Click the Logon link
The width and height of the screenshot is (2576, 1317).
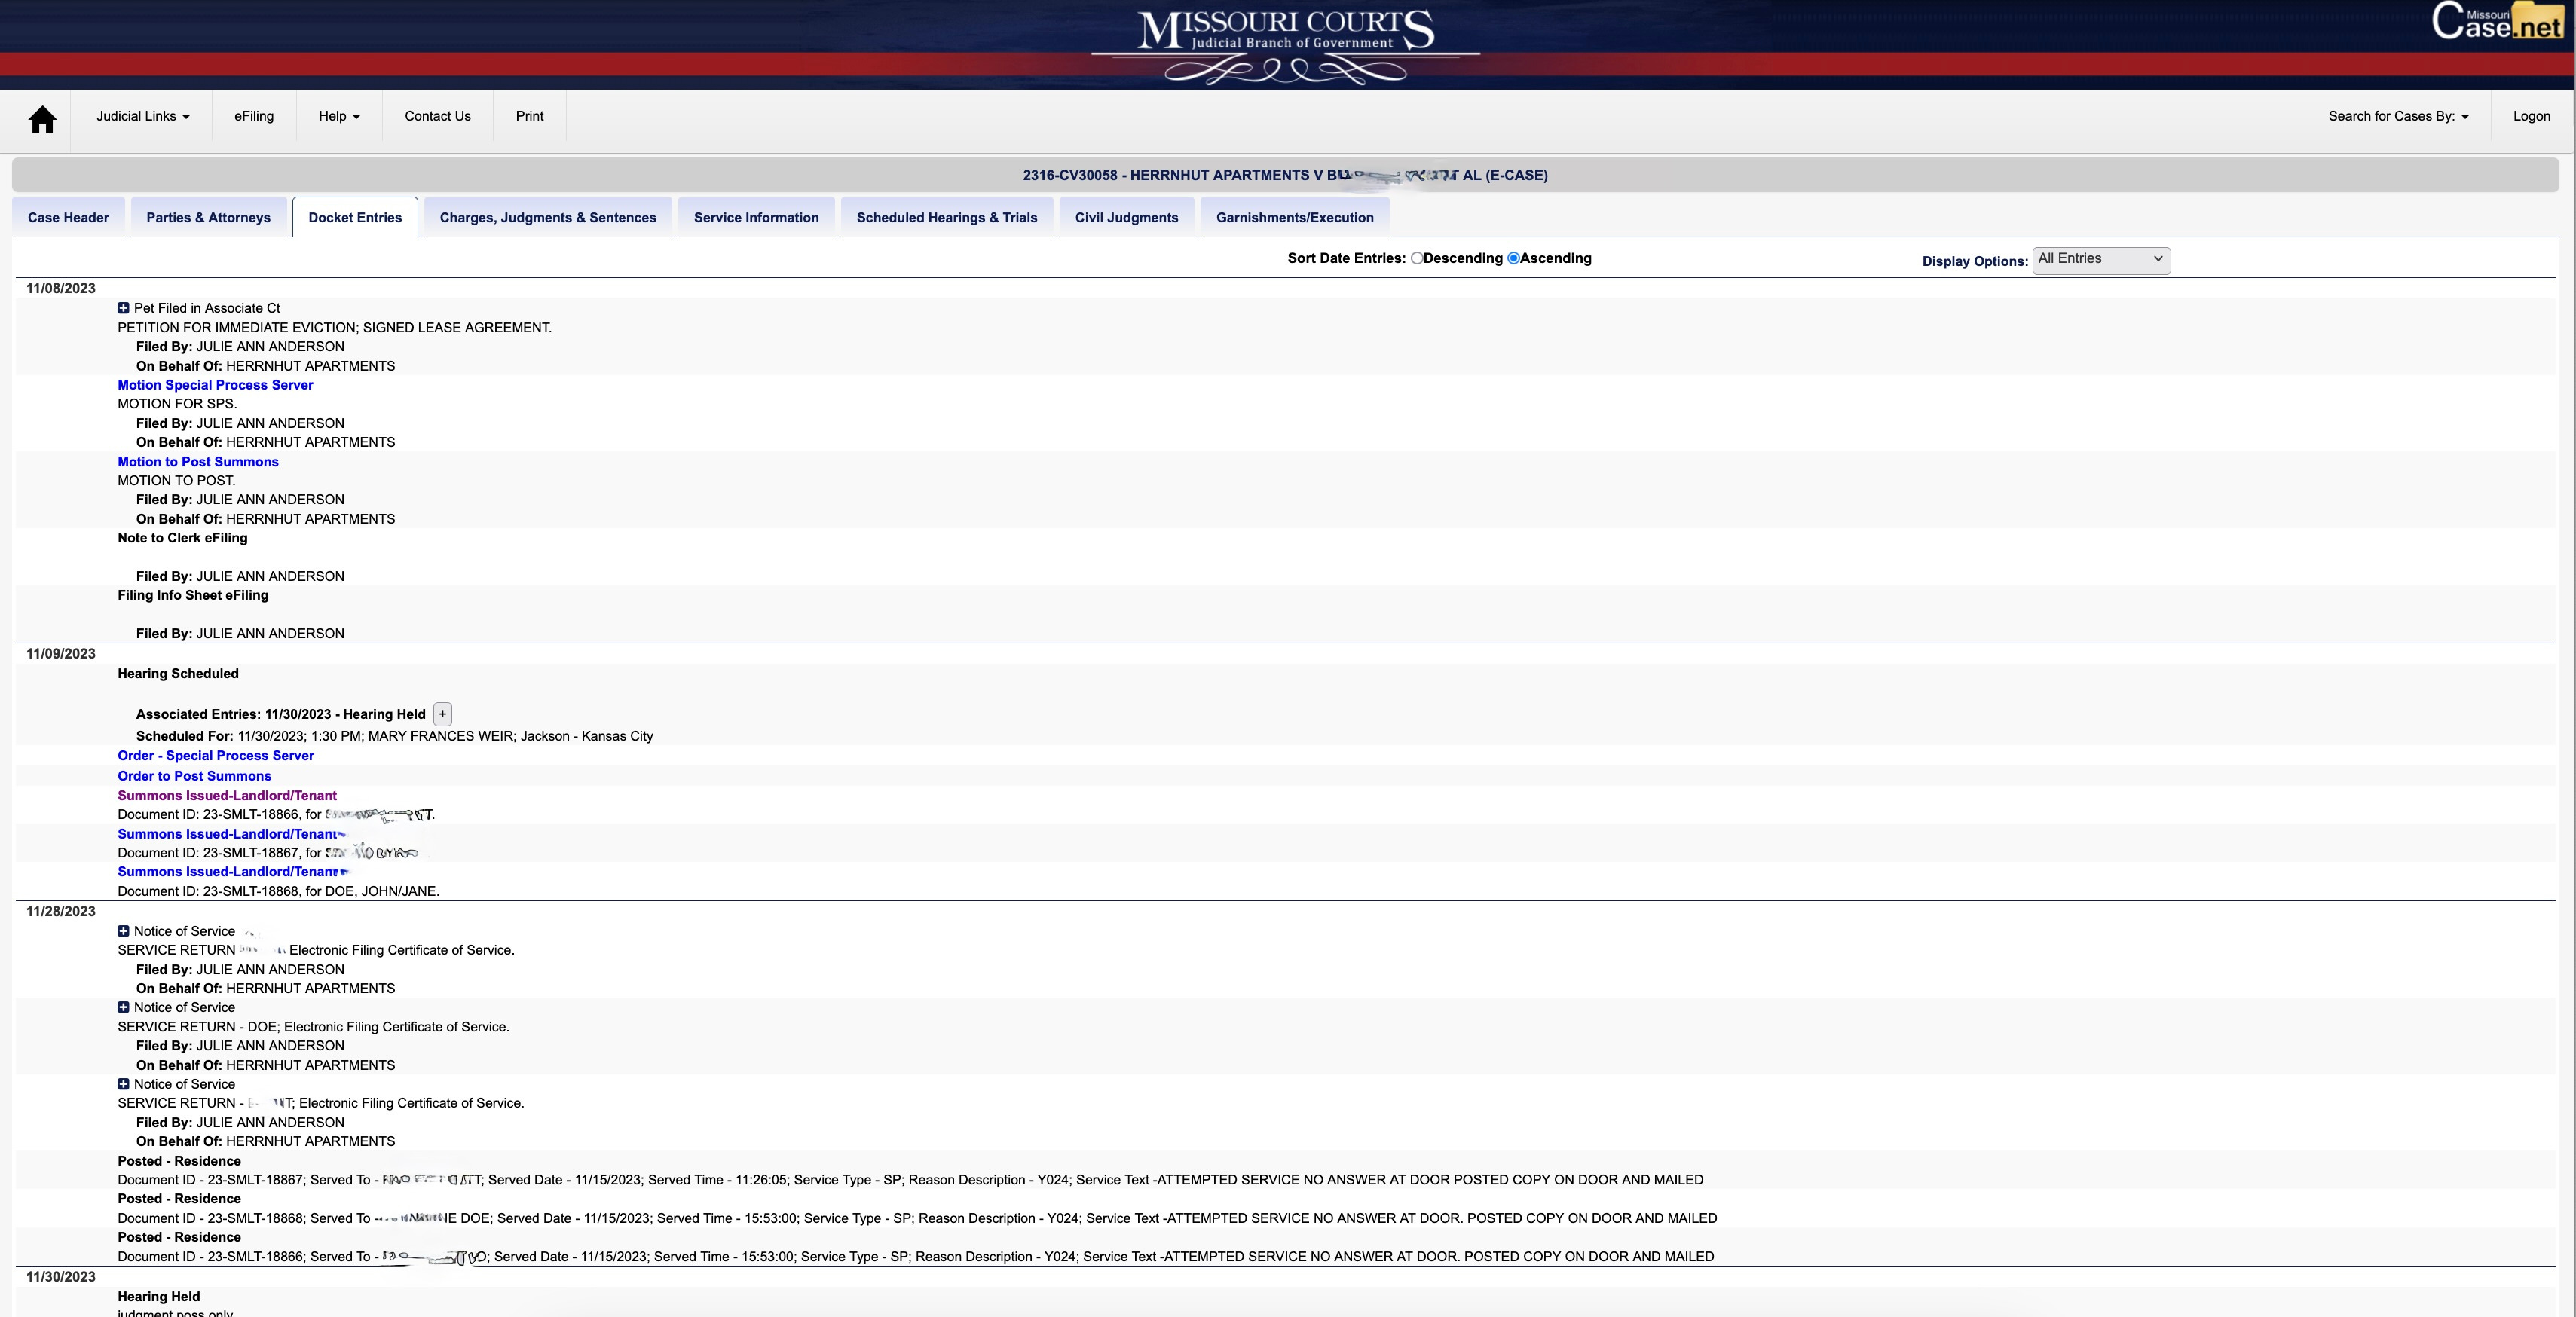click(x=2532, y=116)
